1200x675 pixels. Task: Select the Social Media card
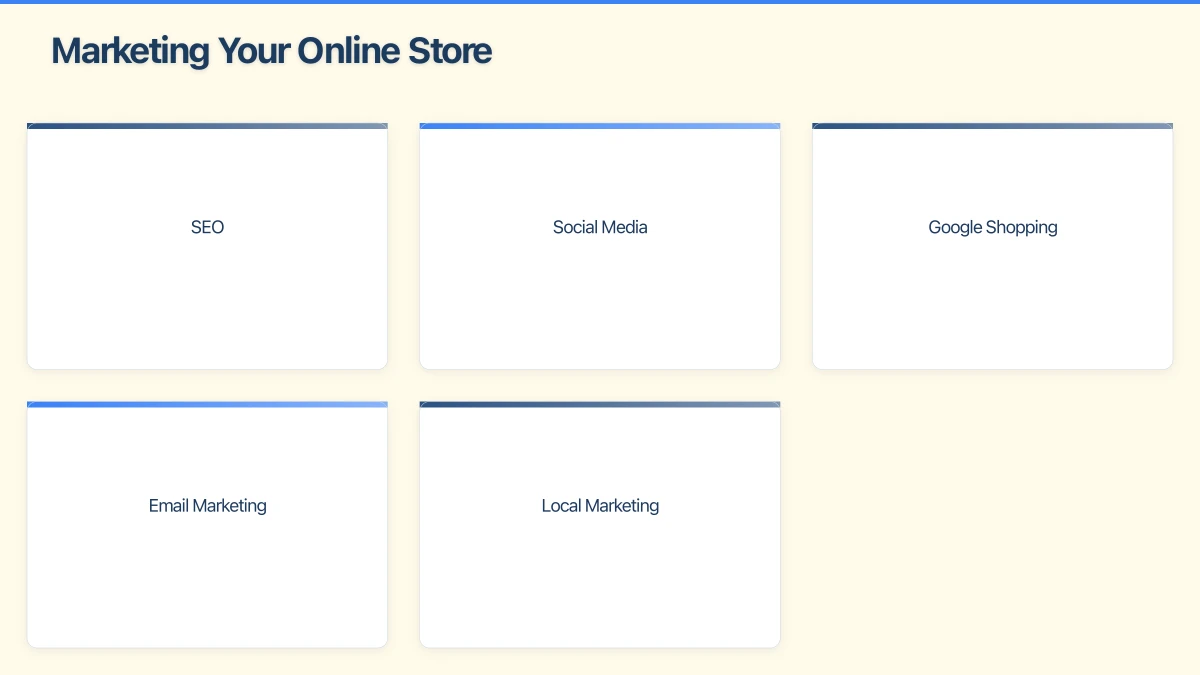click(x=600, y=245)
